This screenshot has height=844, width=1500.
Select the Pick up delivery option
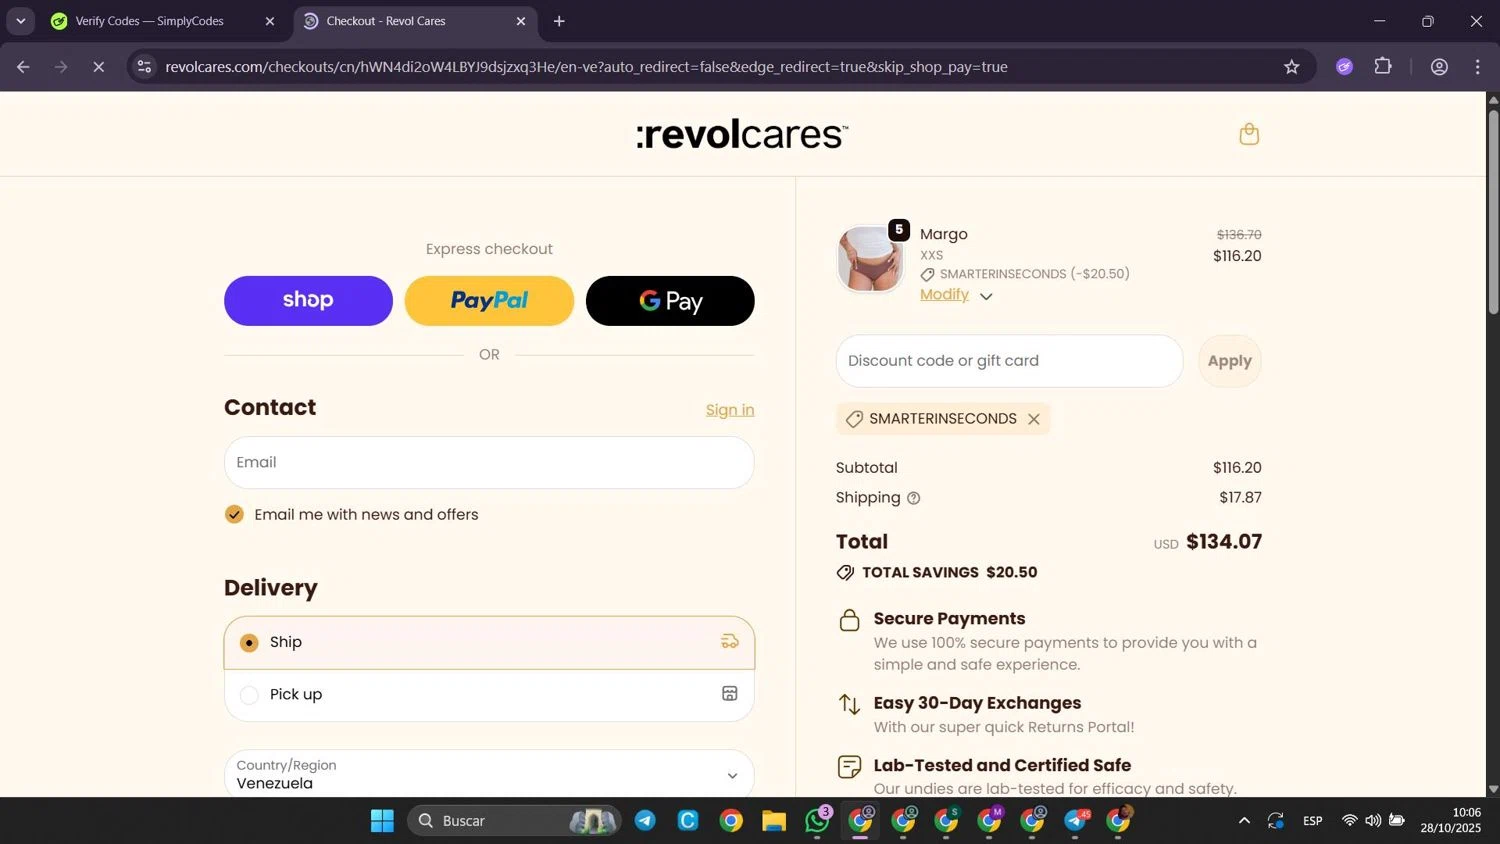489,695
